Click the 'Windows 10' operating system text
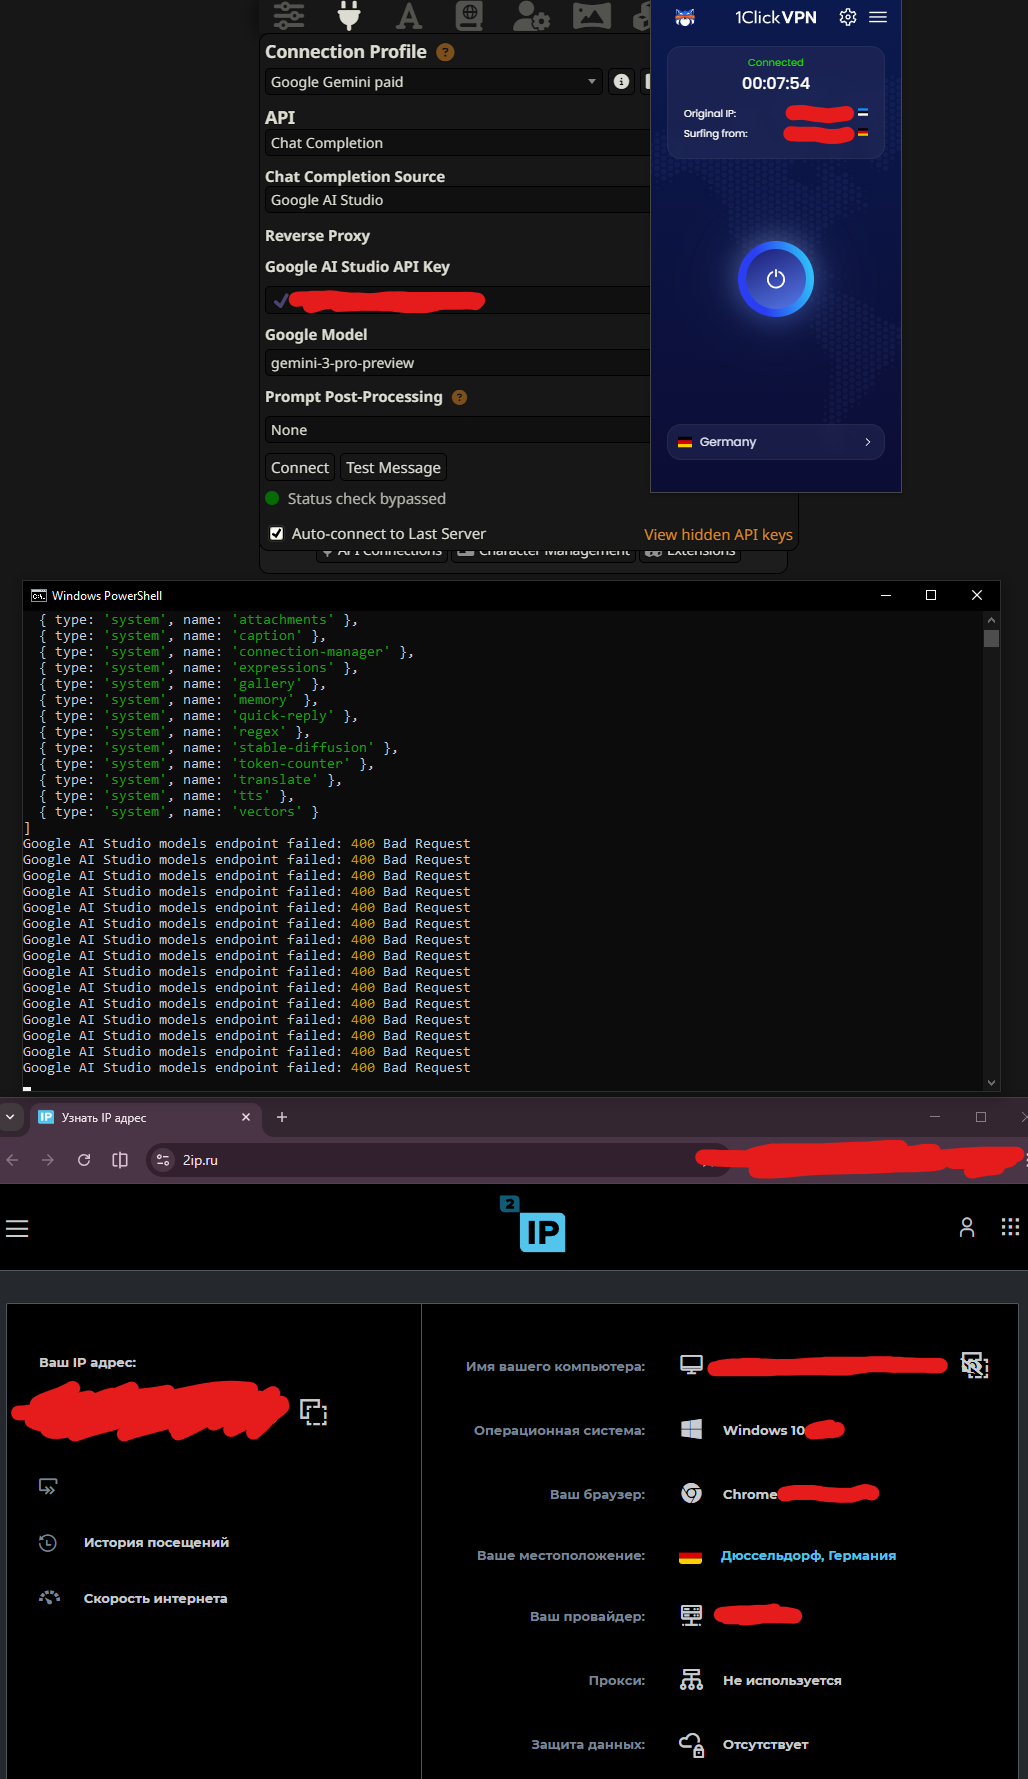 click(x=764, y=1431)
